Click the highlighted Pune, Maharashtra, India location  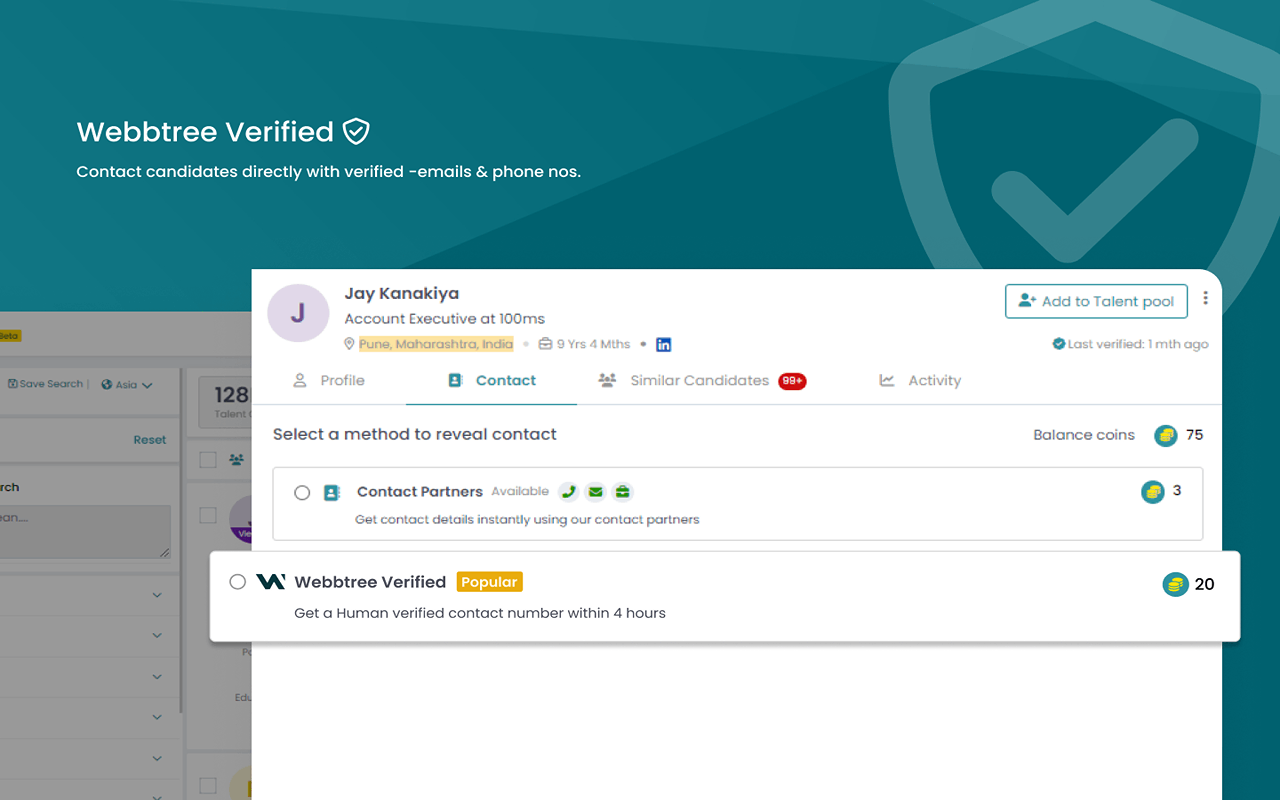pyautogui.click(x=436, y=344)
